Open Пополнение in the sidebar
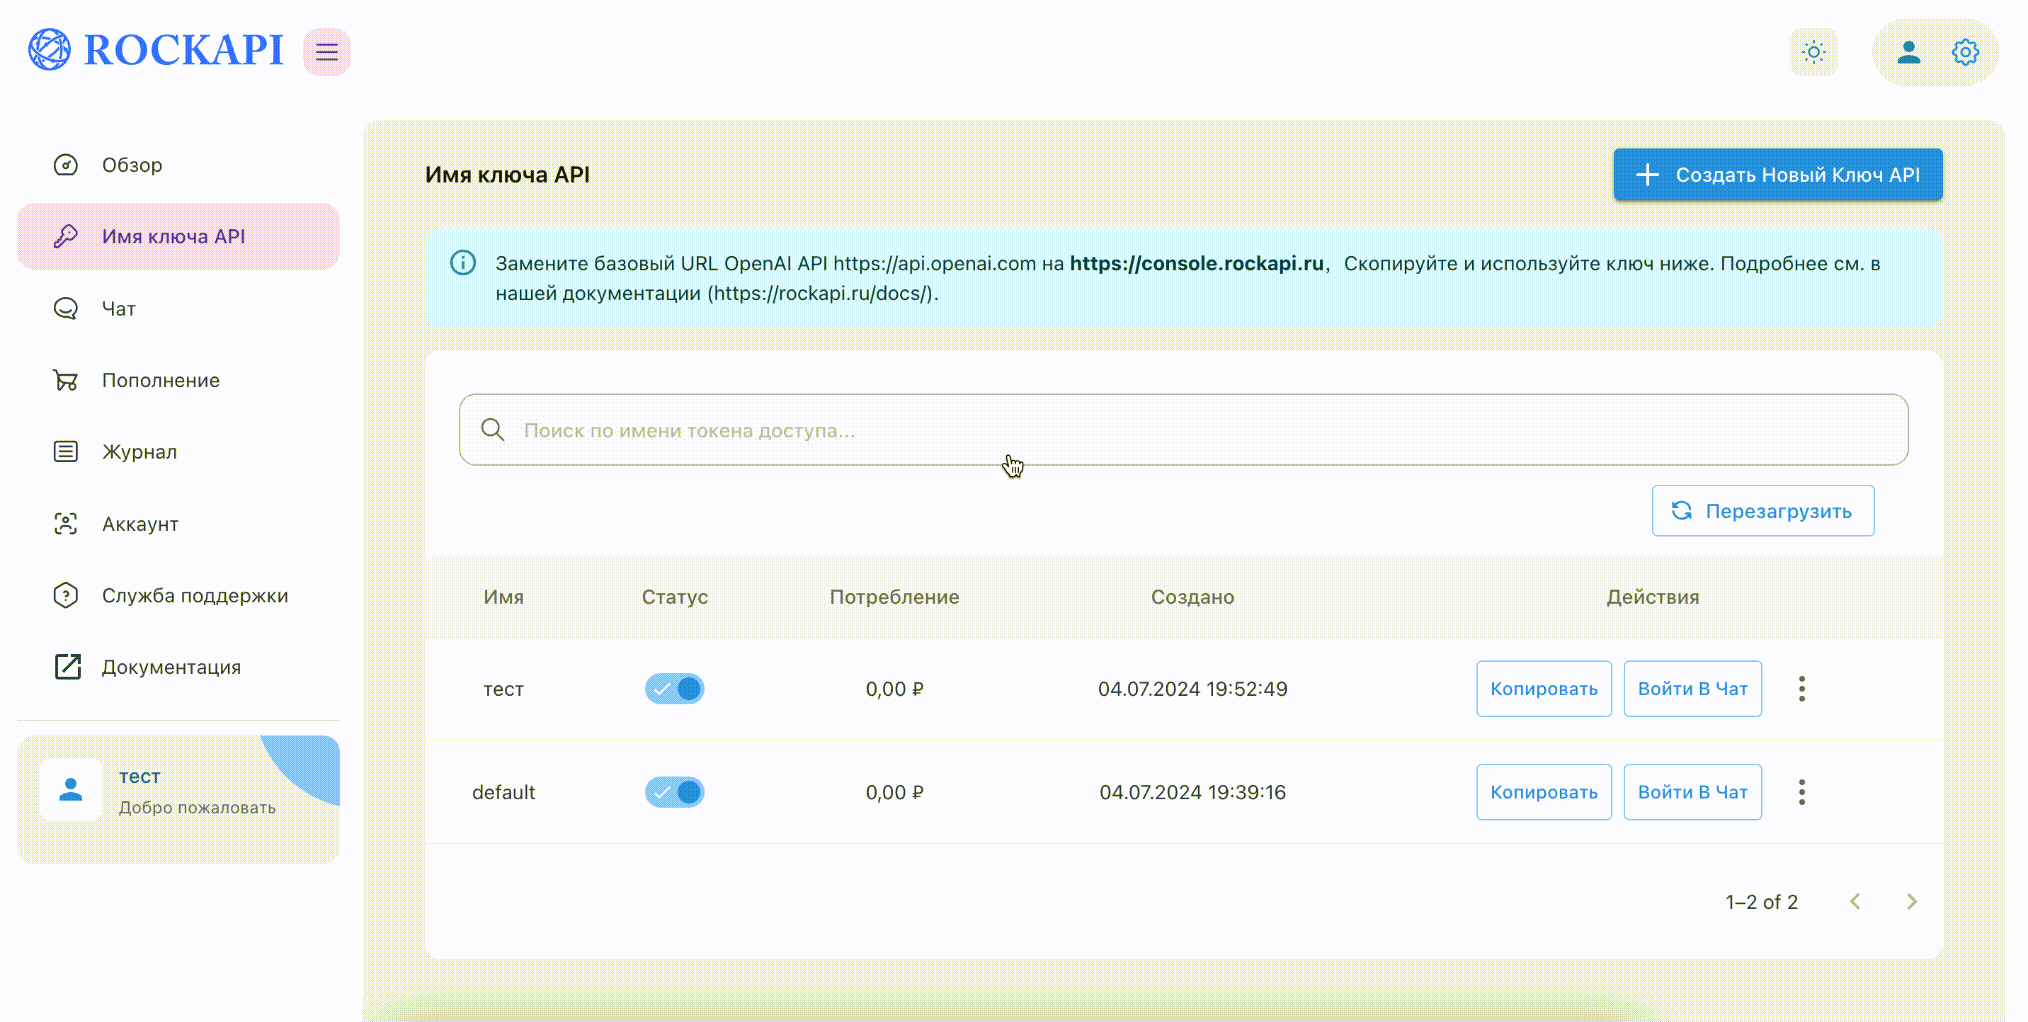 178,380
